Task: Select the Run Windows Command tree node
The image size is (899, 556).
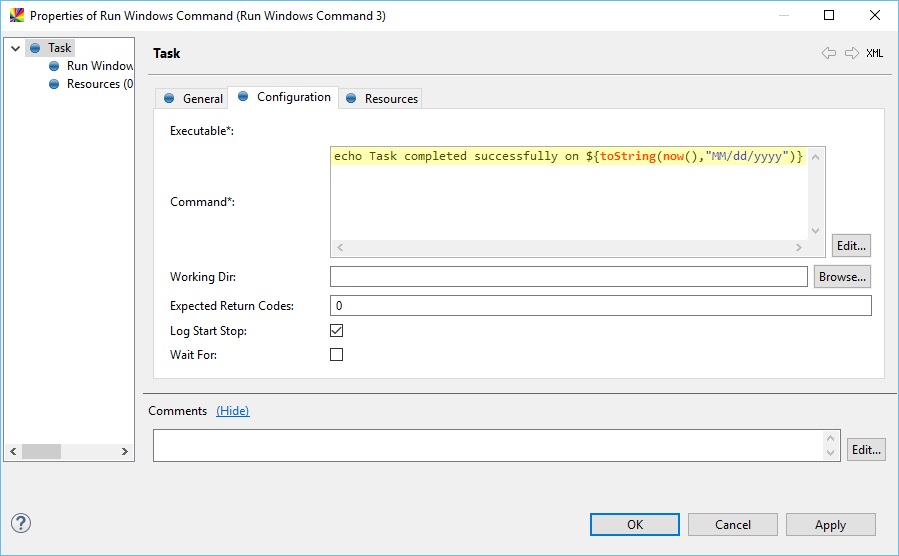Action: pos(99,66)
